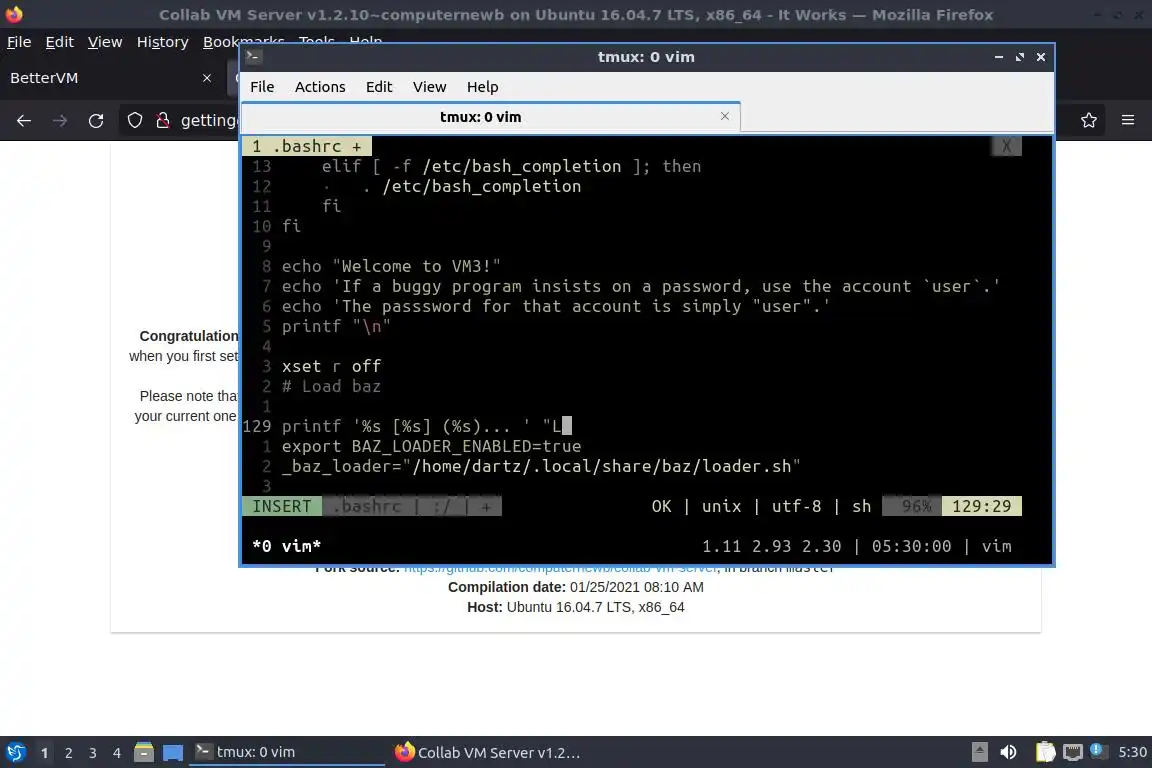The width and height of the screenshot is (1152, 768).
Task: Open Firefox's View menu
Action: pyautogui.click(x=105, y=42)
